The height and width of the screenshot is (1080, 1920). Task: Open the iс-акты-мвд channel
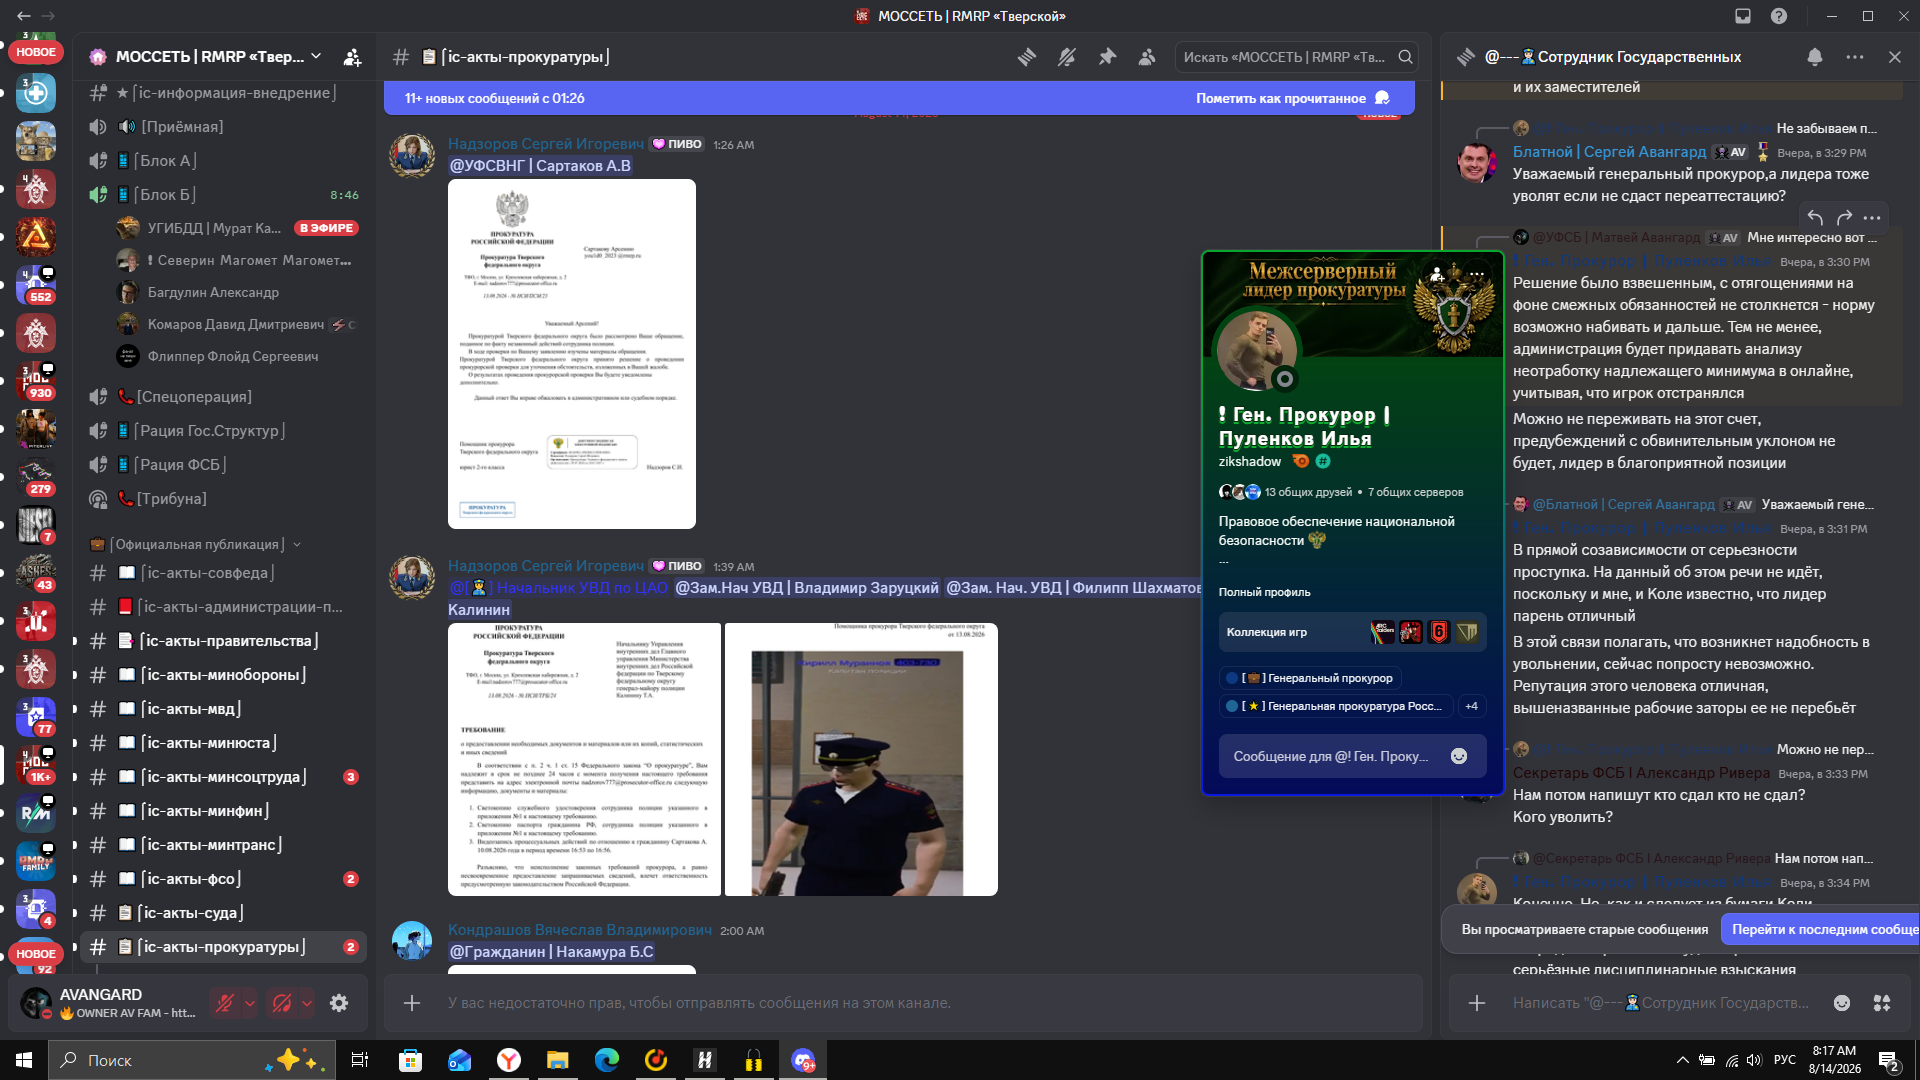click(x=223, y=709)
